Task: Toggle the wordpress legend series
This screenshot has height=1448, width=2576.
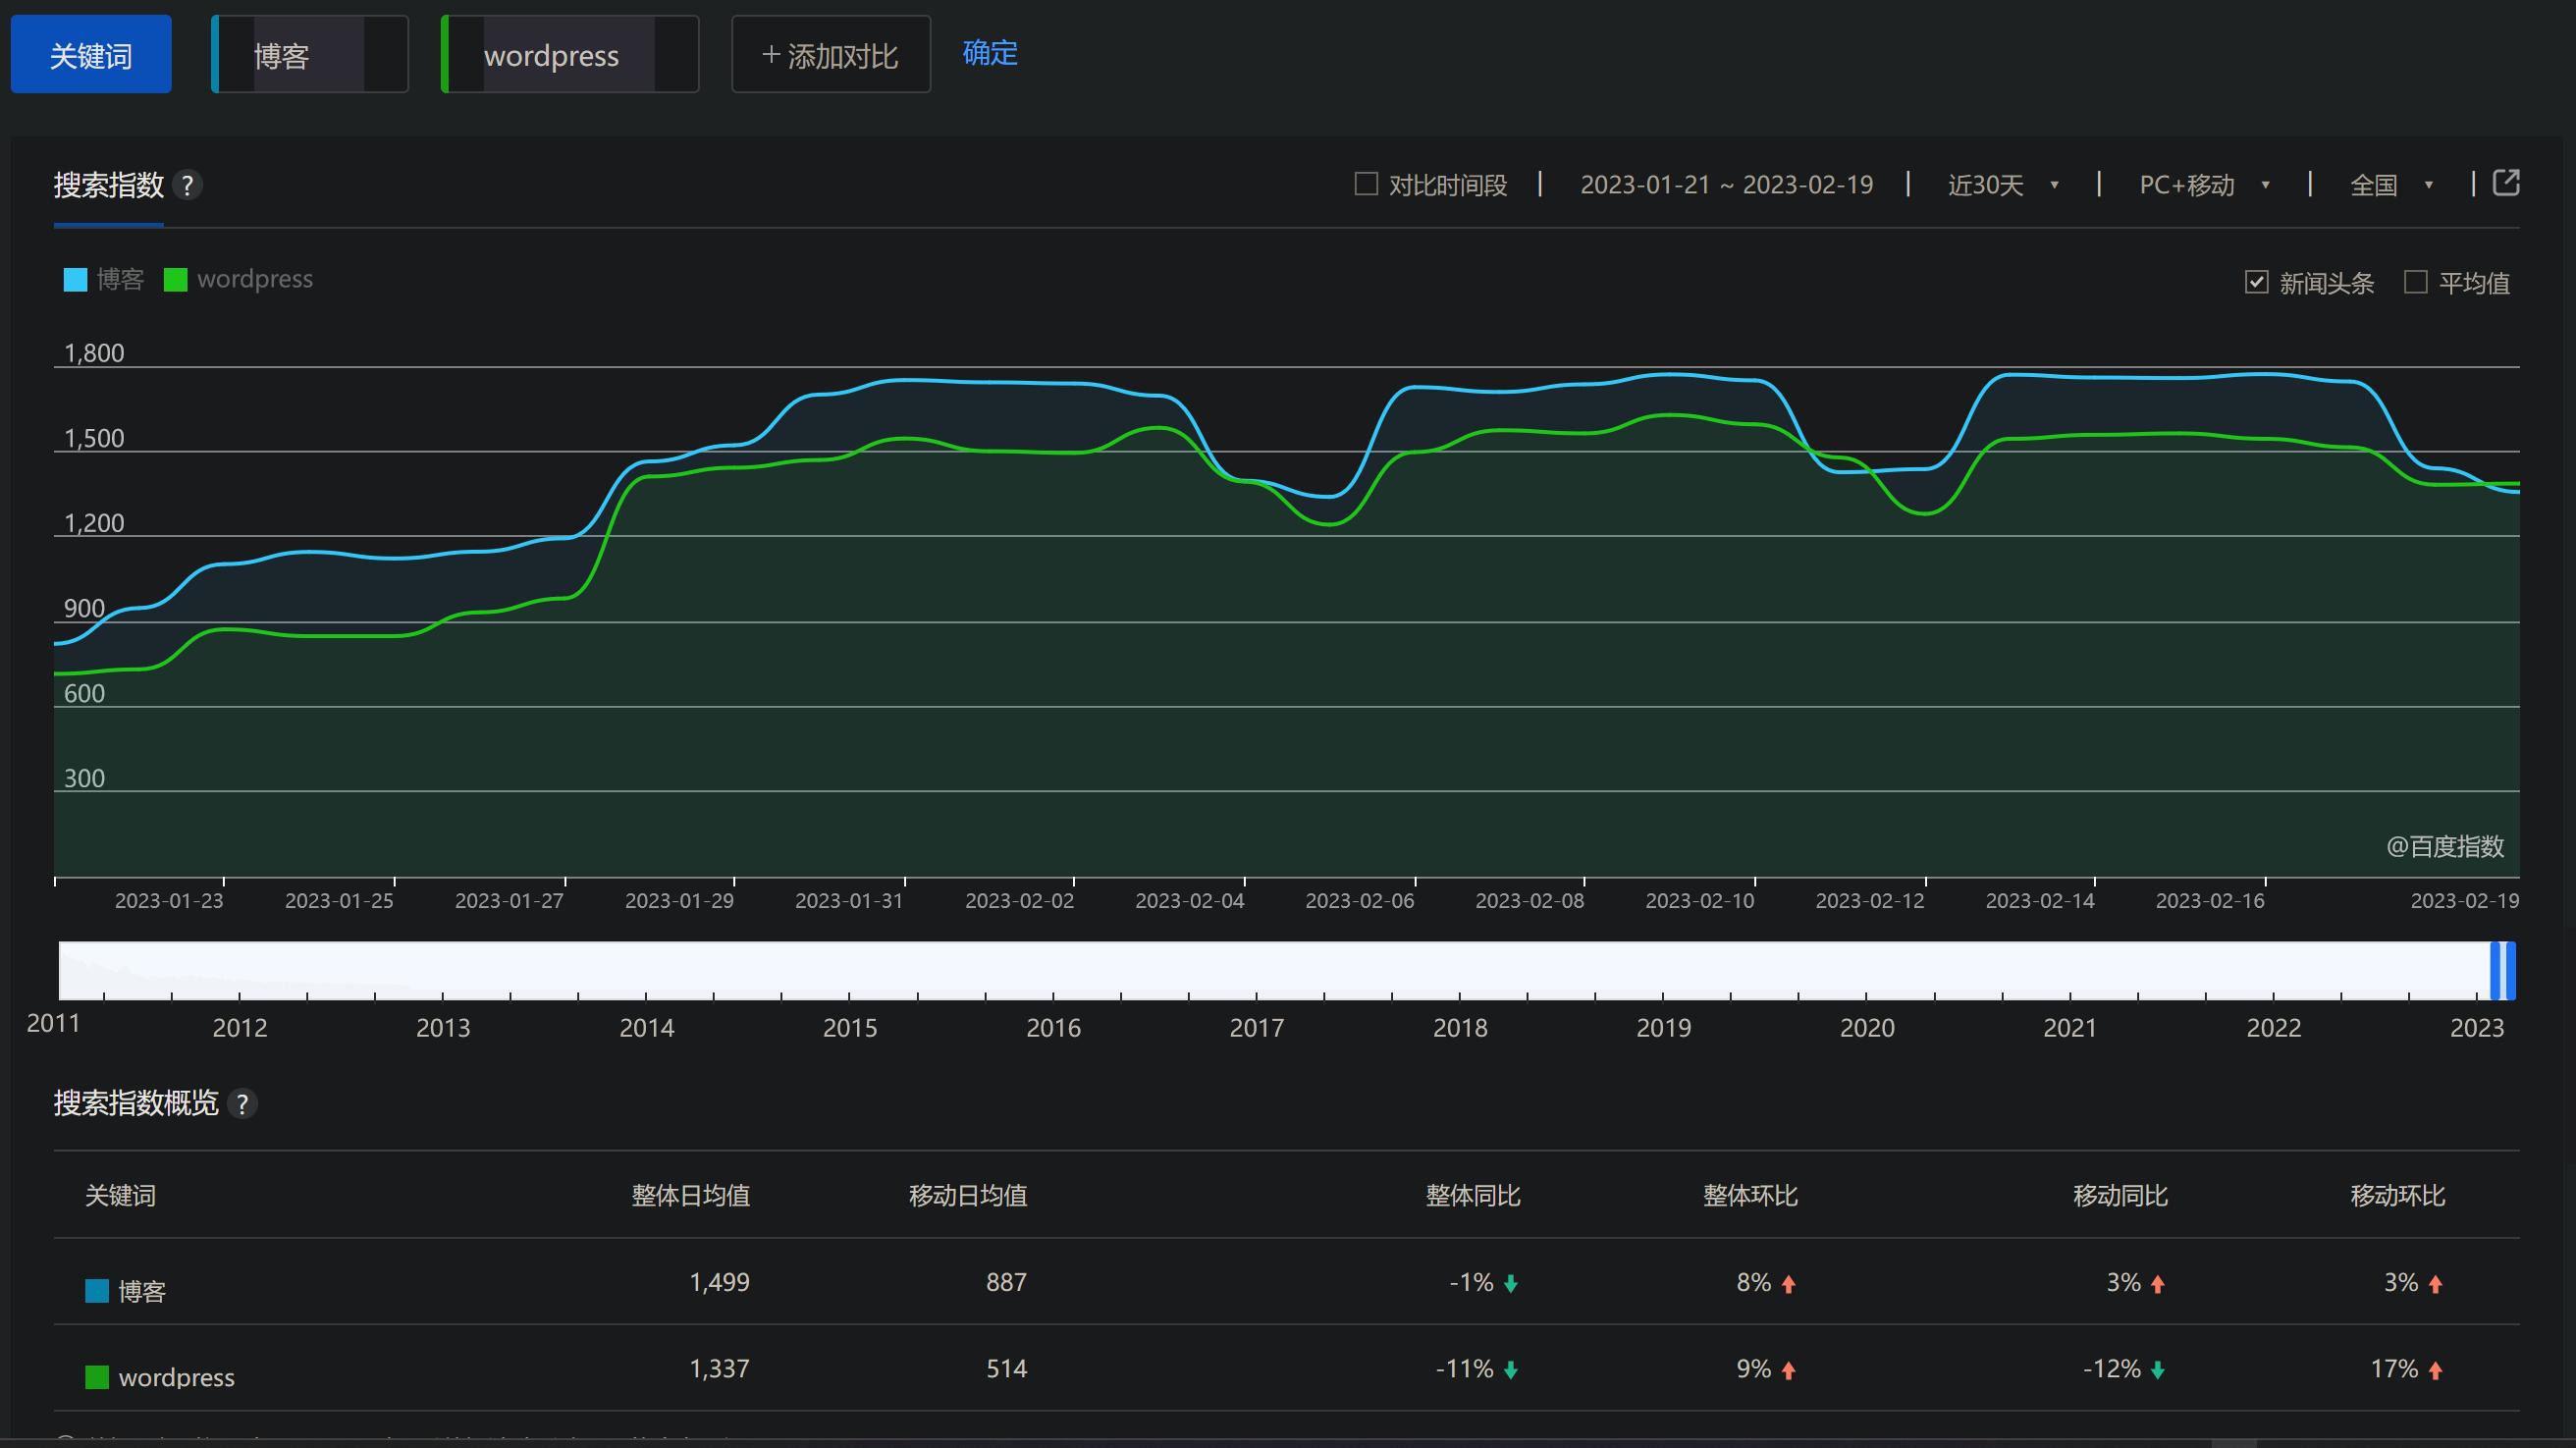Action: 238,279
